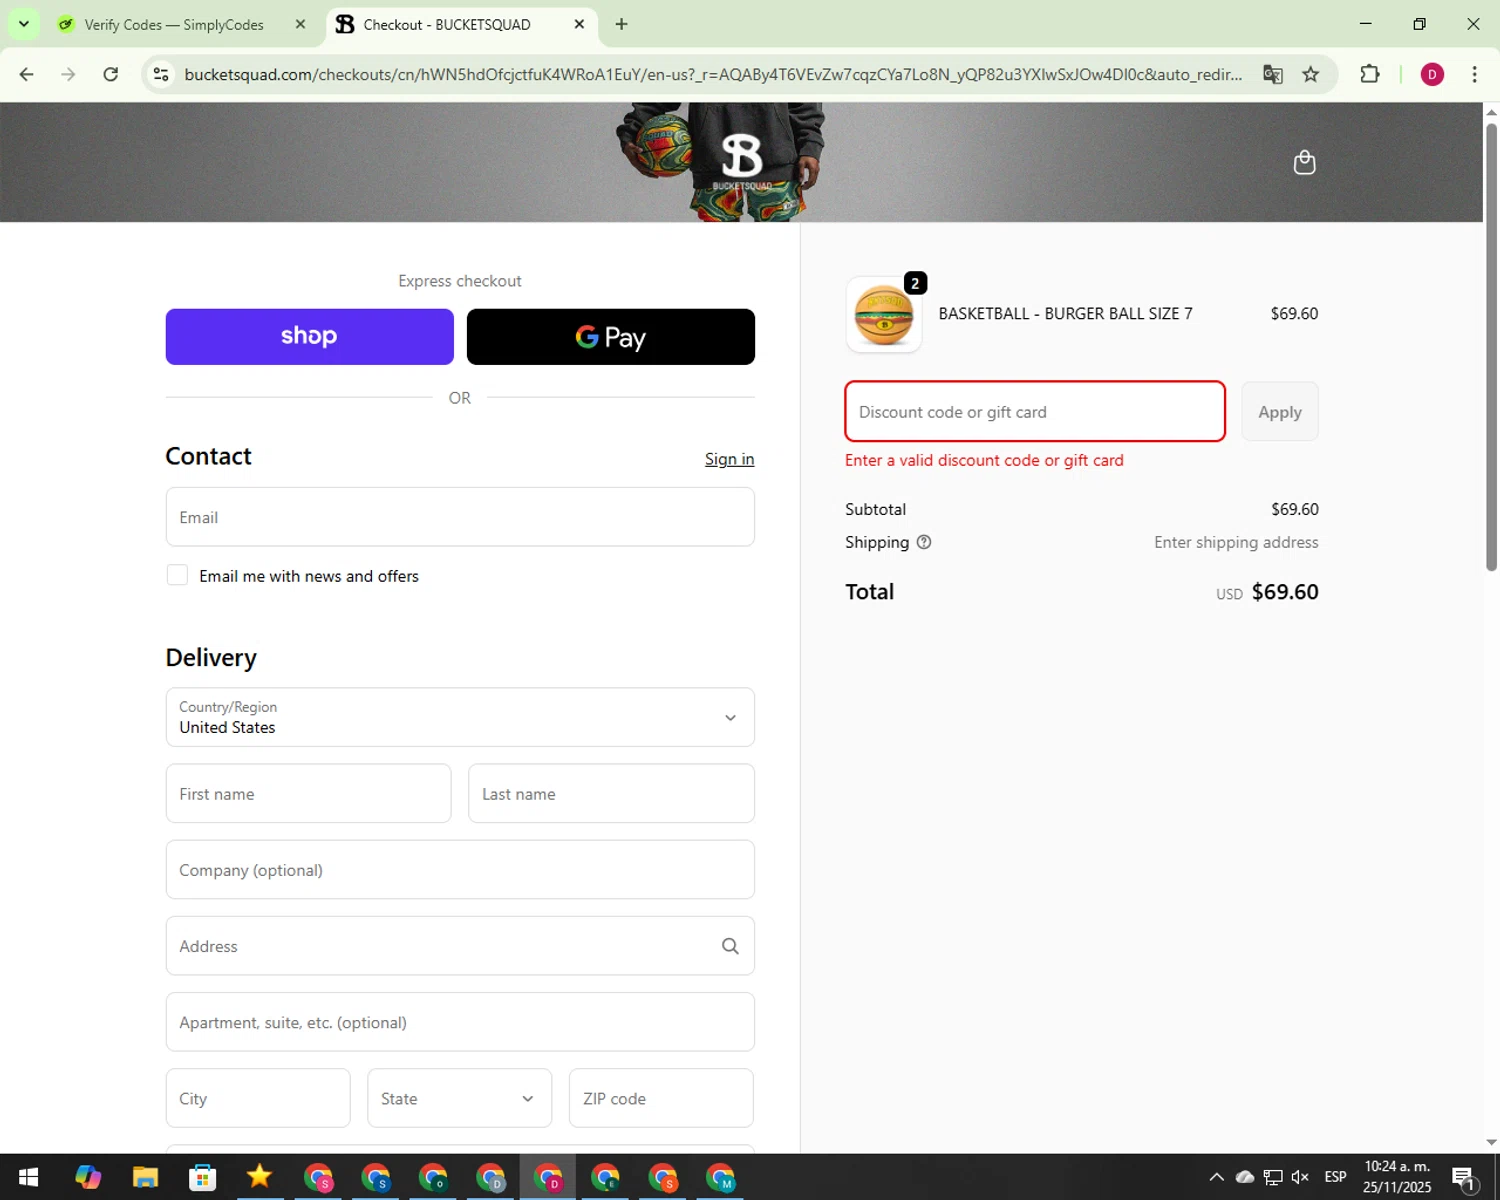Open the yellow star app in taskbar
Image resolution: width=1500 pixels, height=1200 pixels.
[260, 1177]
